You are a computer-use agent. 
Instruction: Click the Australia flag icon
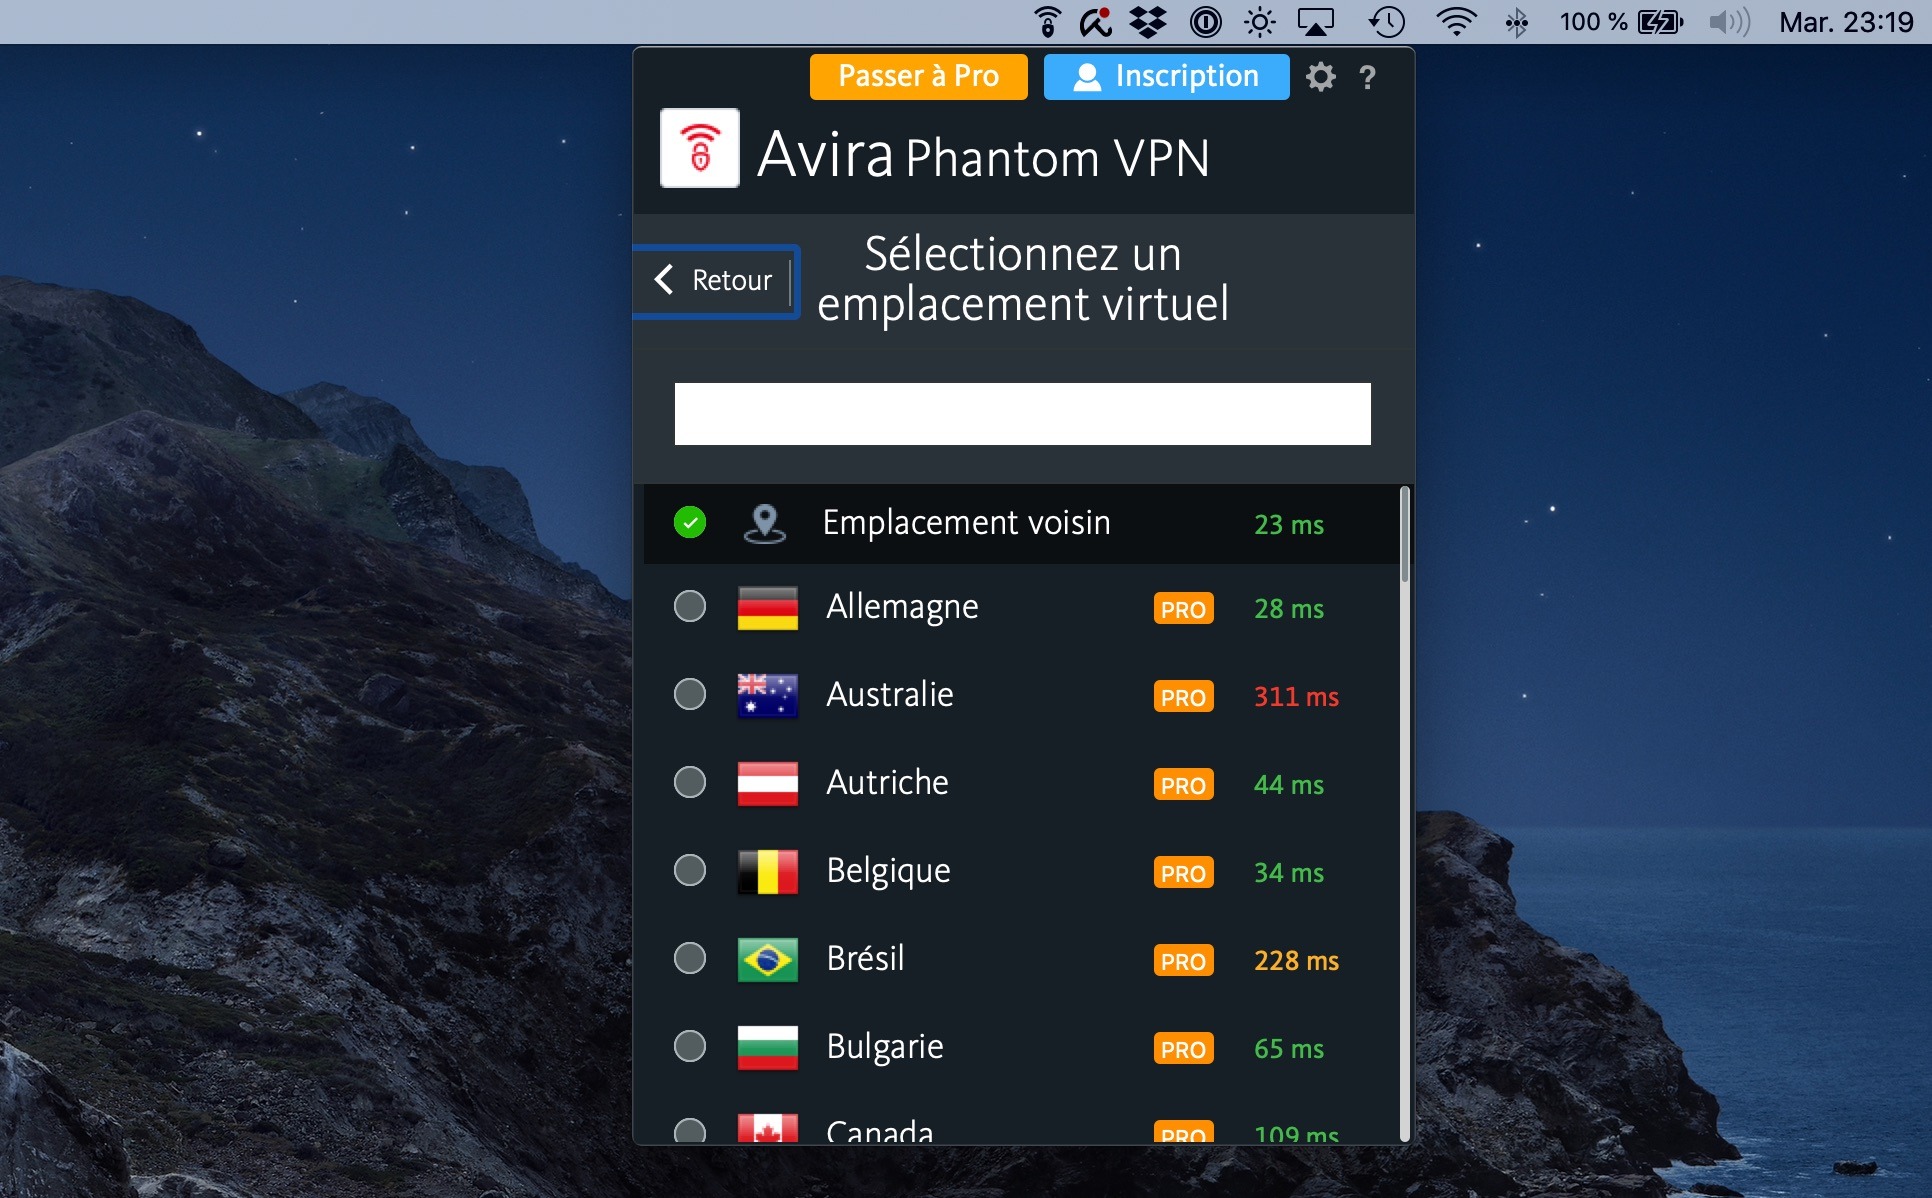(x=767, y=696)
